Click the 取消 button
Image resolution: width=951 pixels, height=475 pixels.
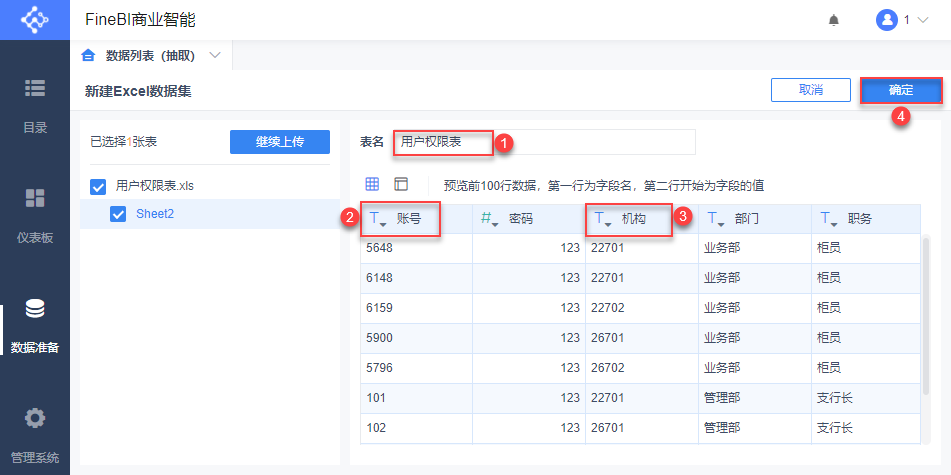[x=811, y=90]
